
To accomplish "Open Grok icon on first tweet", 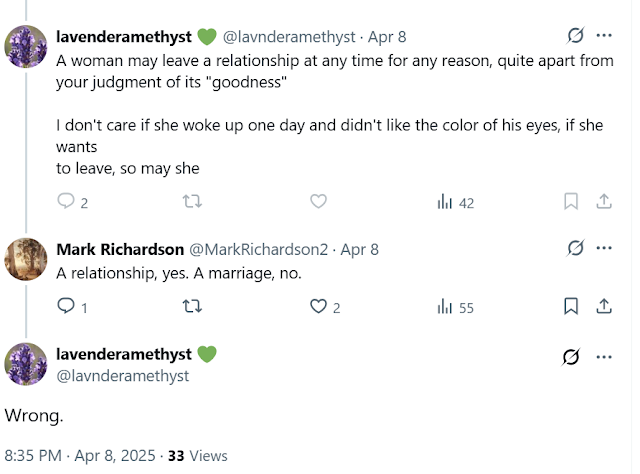I will 576,36.
